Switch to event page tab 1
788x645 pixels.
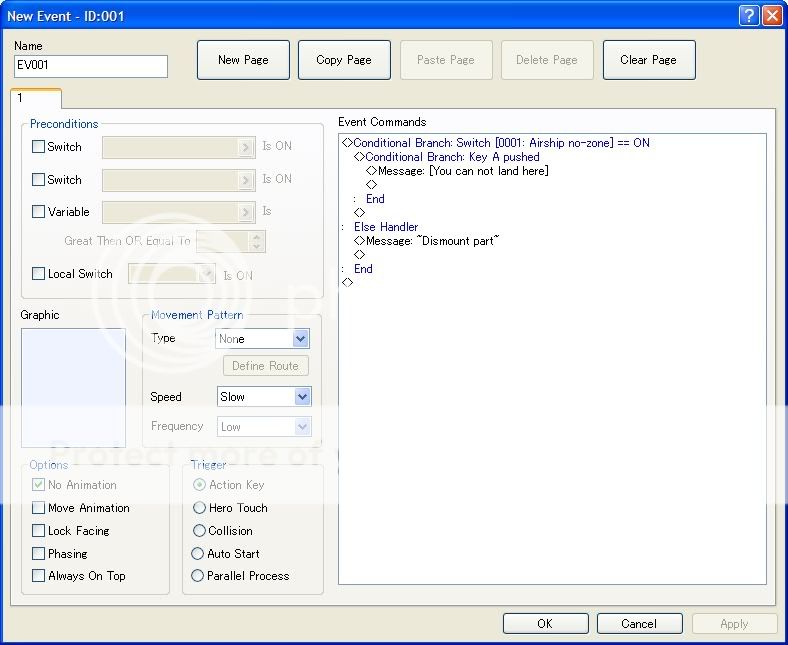[x=35, y=99]
